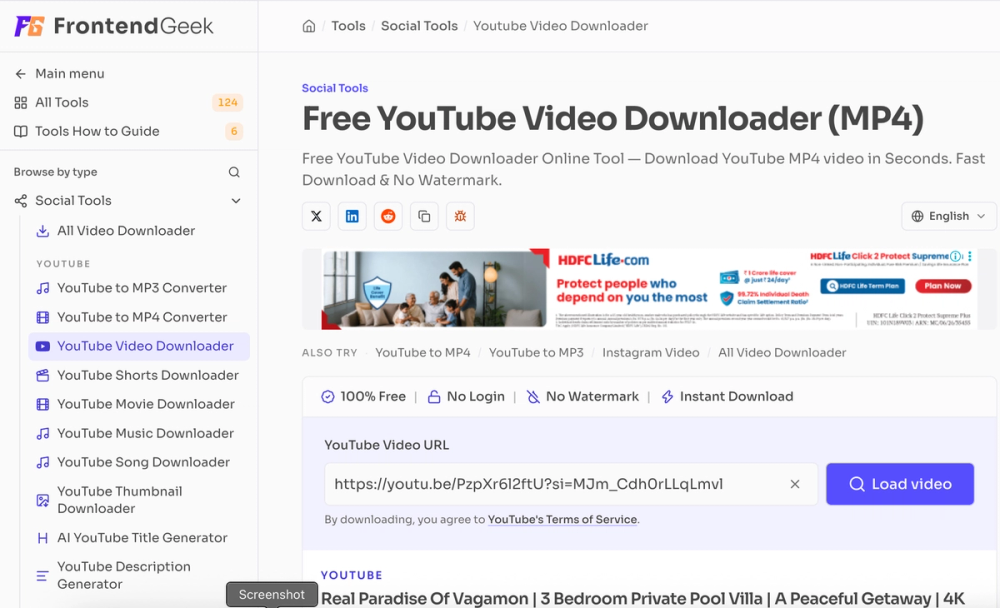1000x608 pixels.
Task: Open YouTube's Terms of Service link
Action: coord(562,520)
